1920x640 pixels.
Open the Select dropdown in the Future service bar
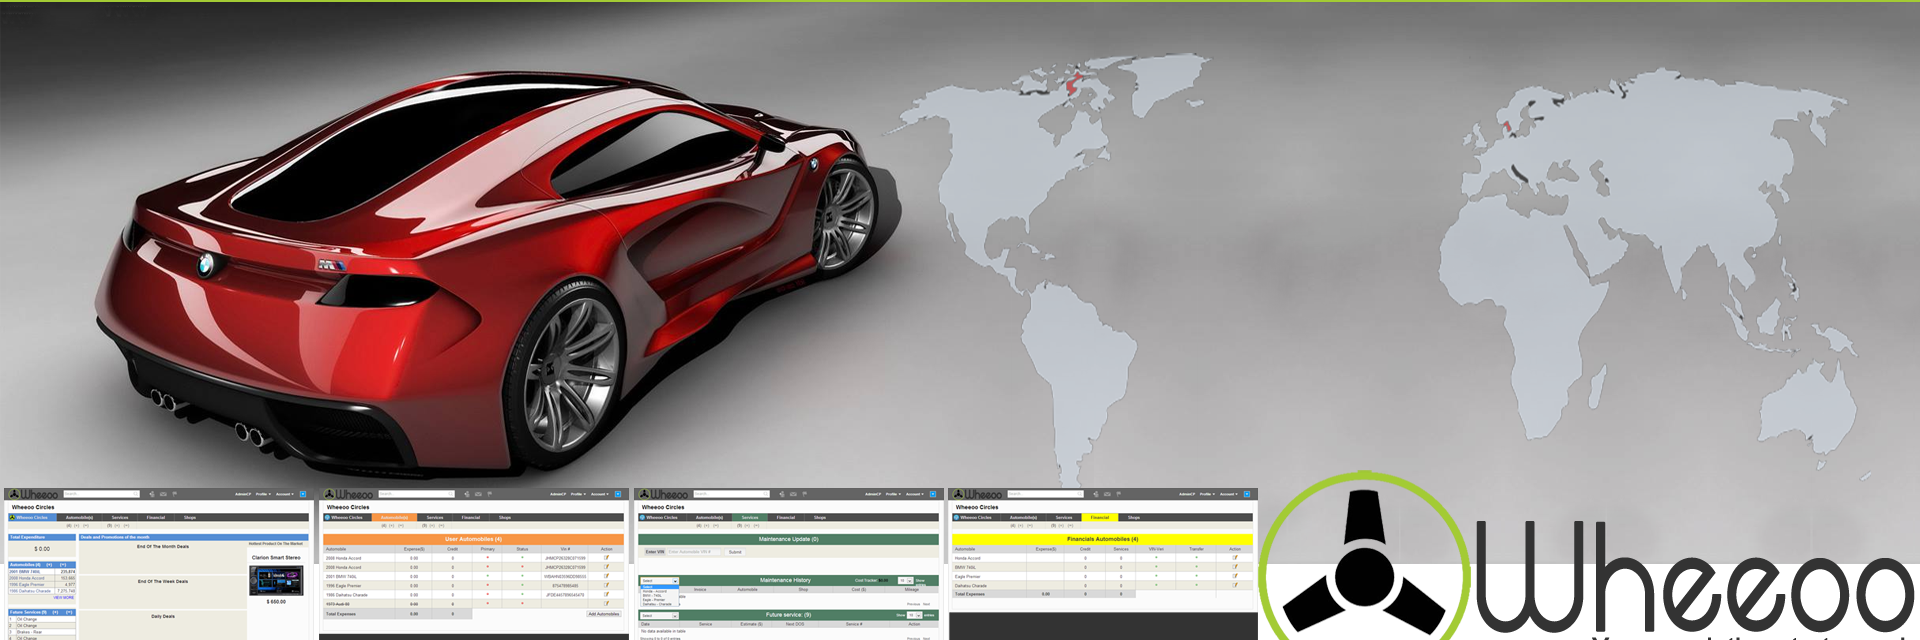660,616
